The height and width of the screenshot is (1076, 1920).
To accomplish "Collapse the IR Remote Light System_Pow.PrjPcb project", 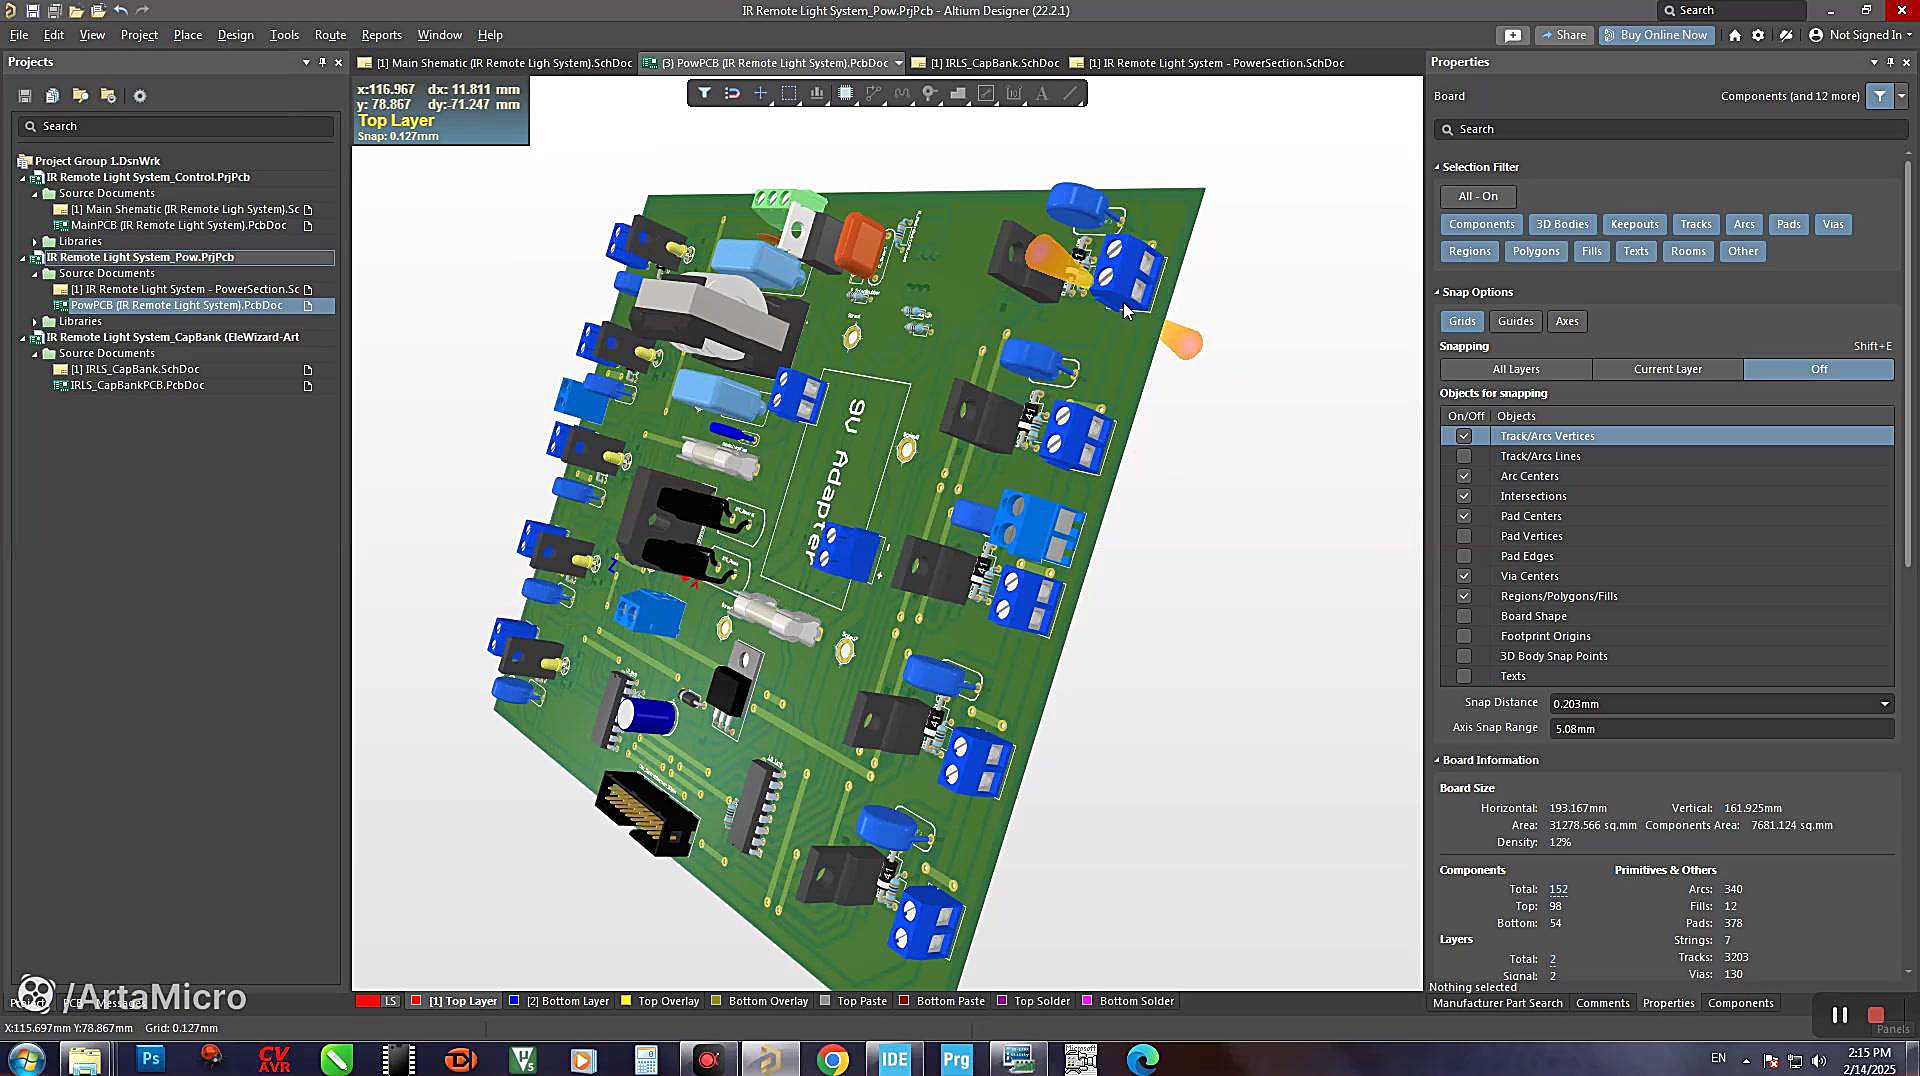I will pyautogui.click(x=23, y=257).
